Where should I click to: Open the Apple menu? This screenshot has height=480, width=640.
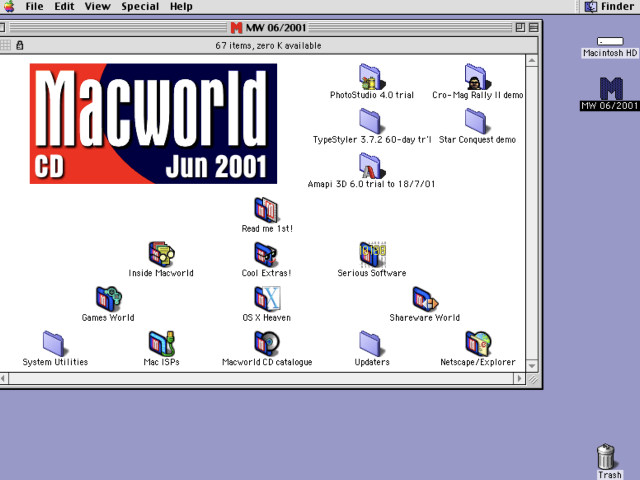tap(9, 7)
